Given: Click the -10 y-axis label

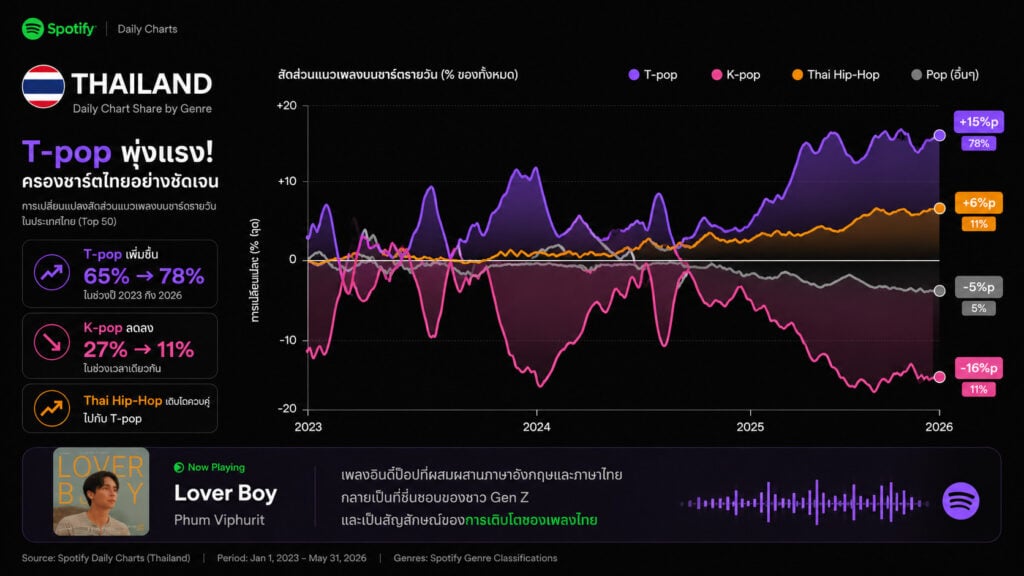Looking at the screenshot, I should coord(288,340).
